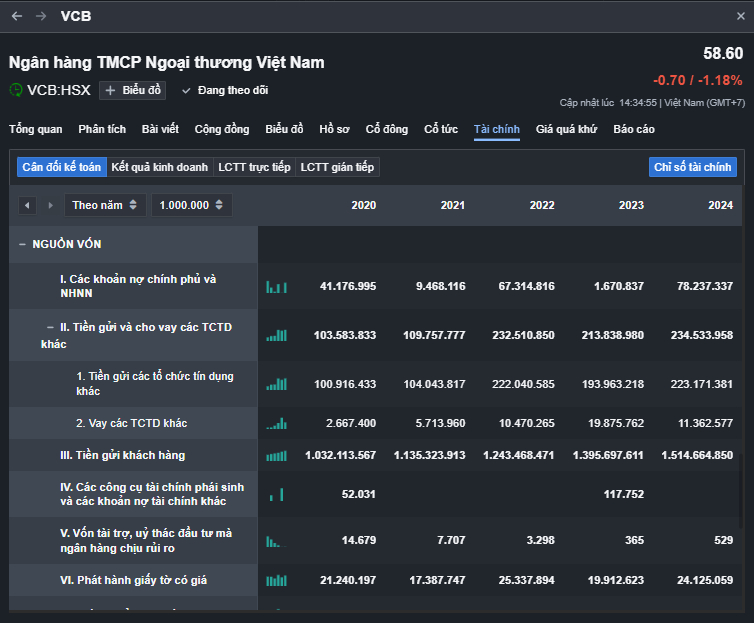Switch to Kết quả kinh doanh statement
The width and height of the screenshot is (754, 623).
[160, 167]
